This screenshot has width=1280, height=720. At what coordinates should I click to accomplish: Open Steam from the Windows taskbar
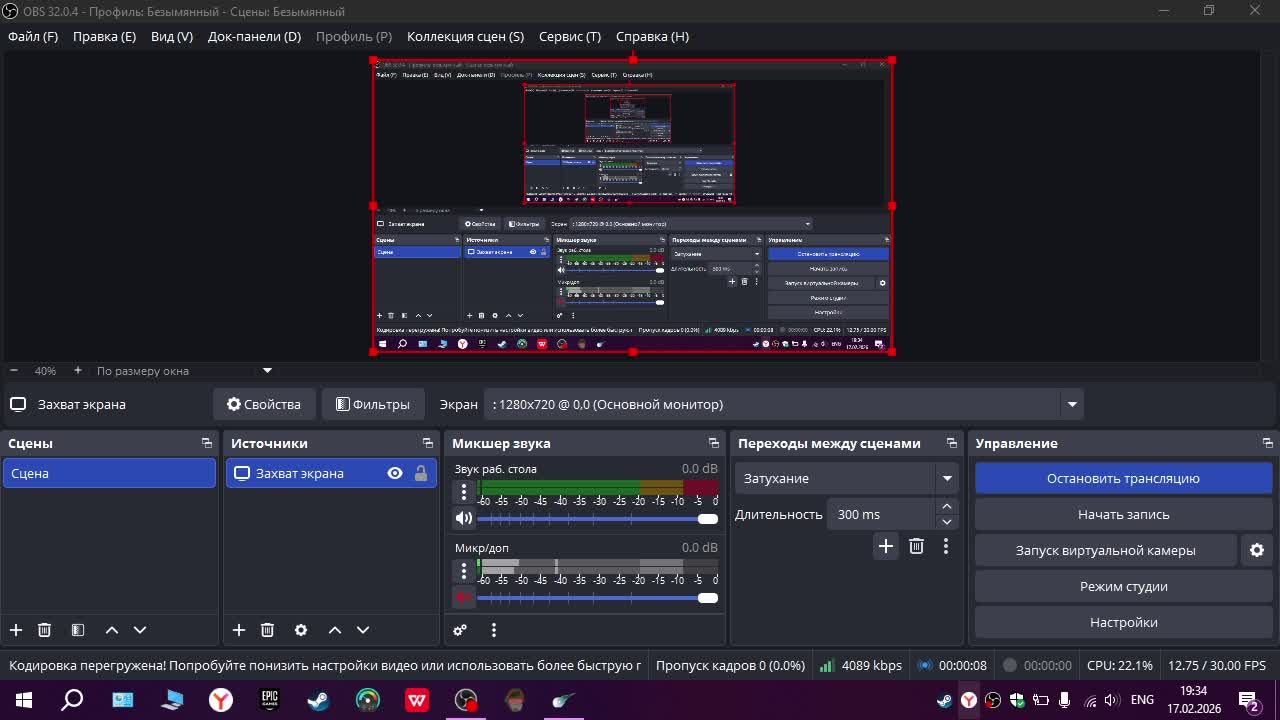click(x=319, y=700)
